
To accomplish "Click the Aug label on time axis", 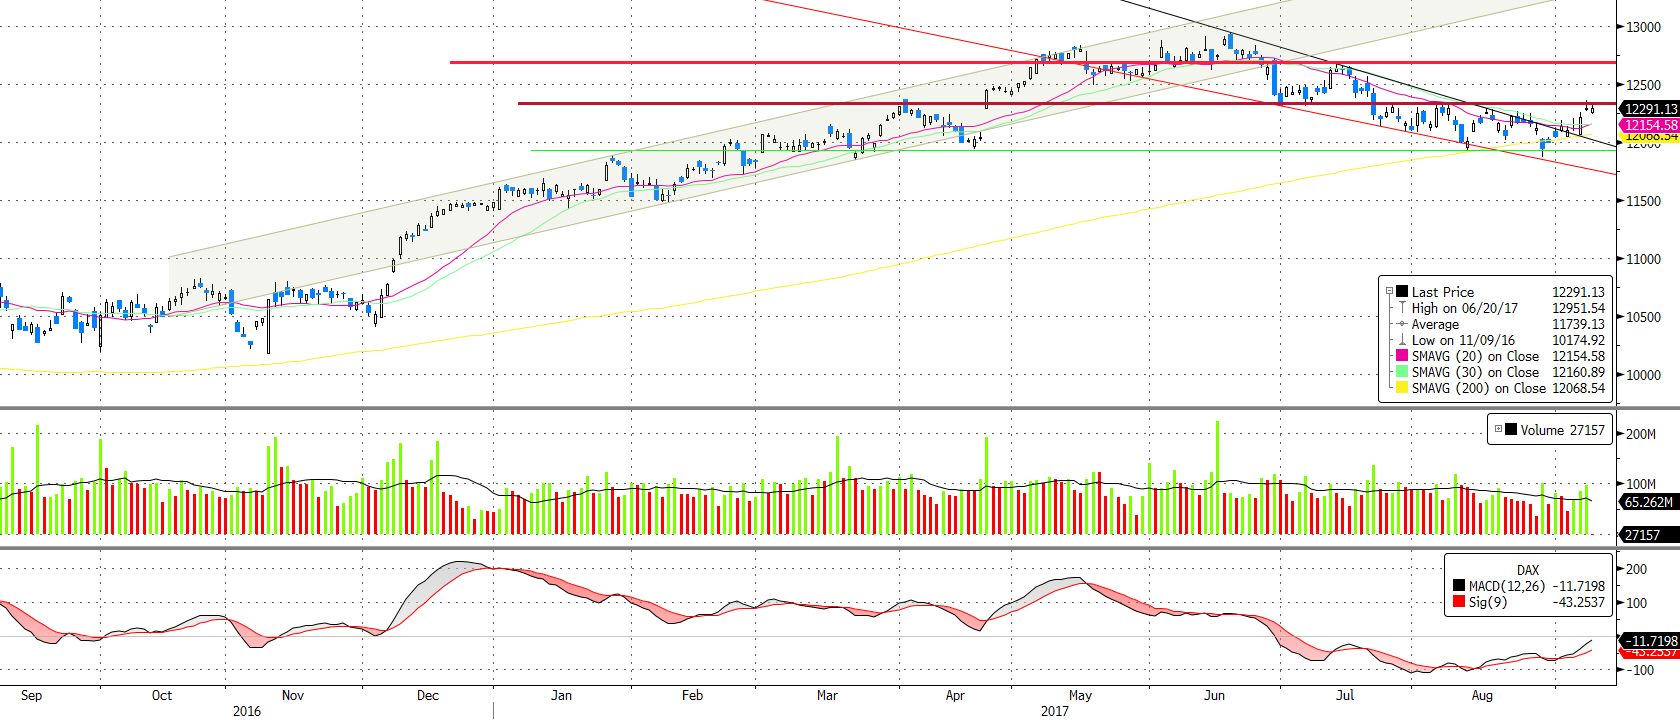I will 1482,695.
